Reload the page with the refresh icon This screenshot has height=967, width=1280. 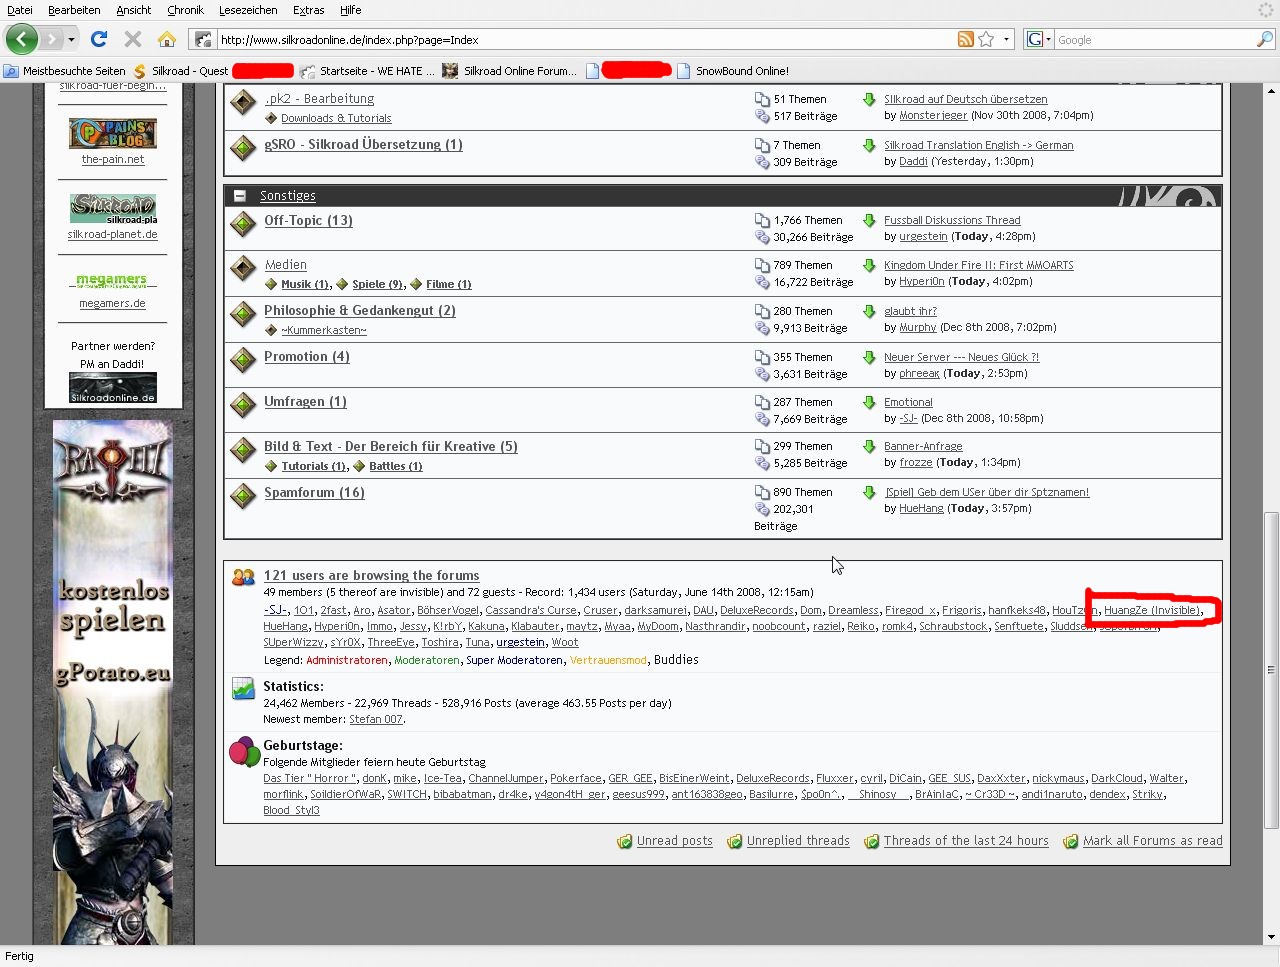tap(98, 39)
